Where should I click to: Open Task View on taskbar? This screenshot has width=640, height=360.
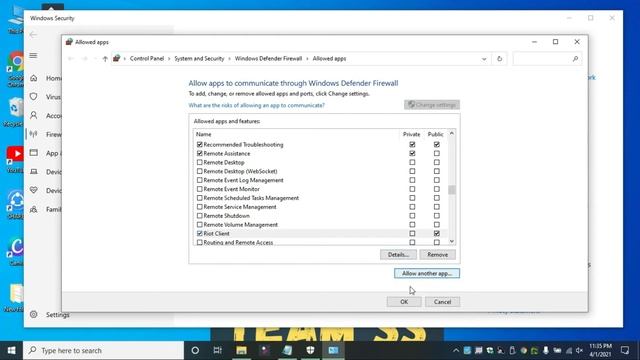click(x=218, y=350)
